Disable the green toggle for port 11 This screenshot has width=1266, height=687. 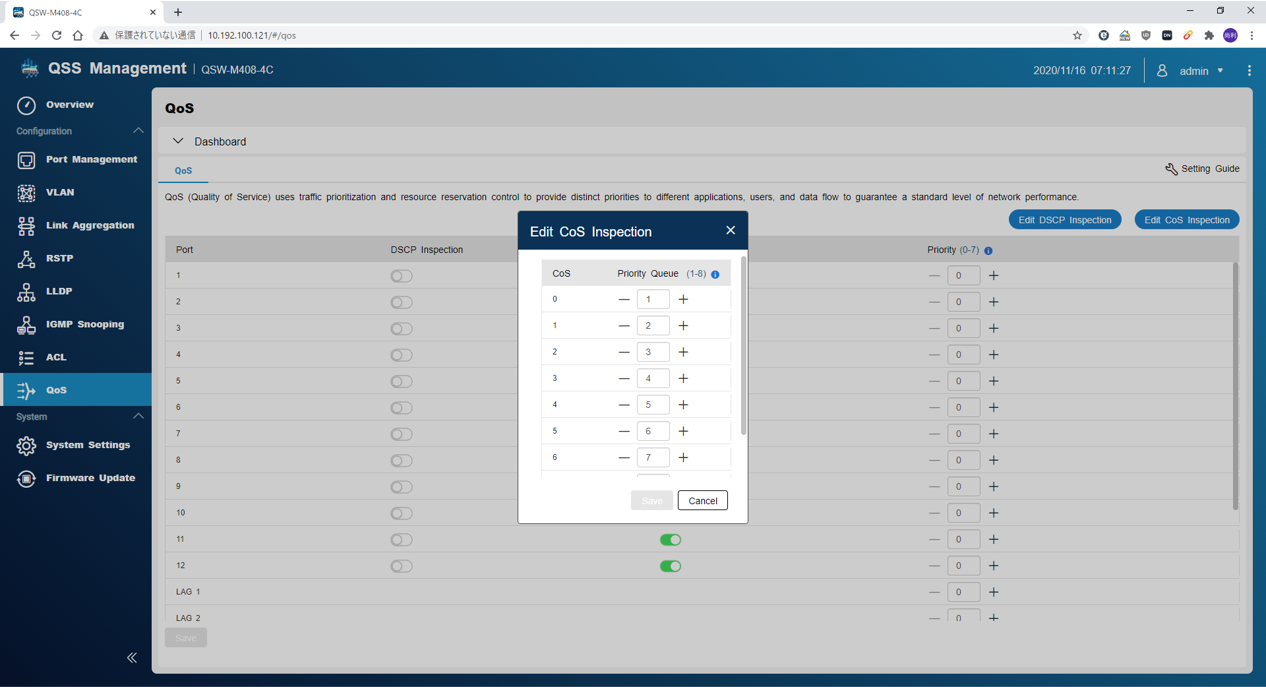[x=670, y=540]
